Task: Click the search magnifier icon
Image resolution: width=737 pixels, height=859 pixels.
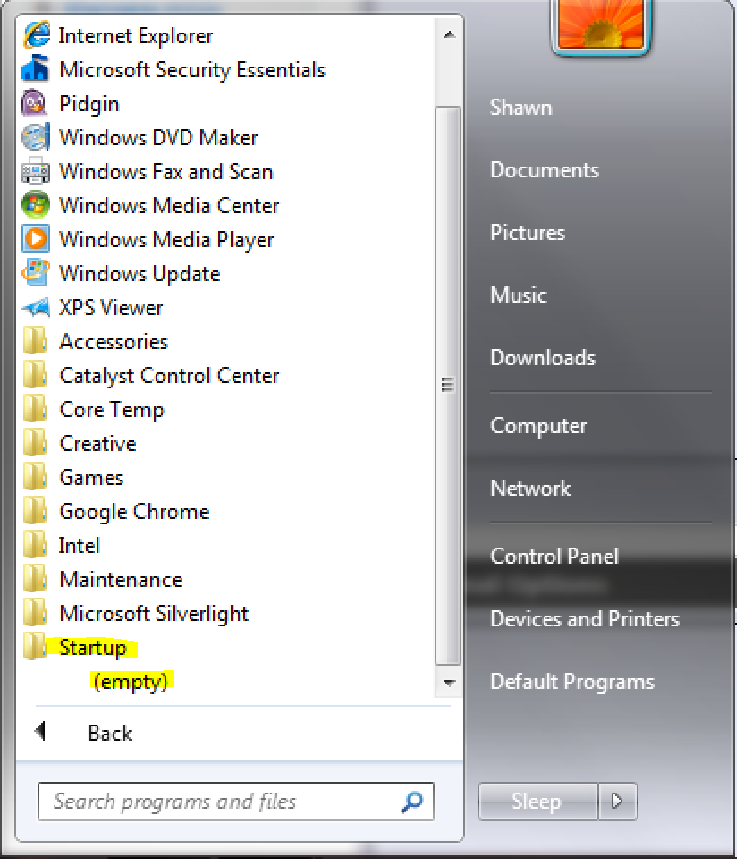Action: pos(412,801)
